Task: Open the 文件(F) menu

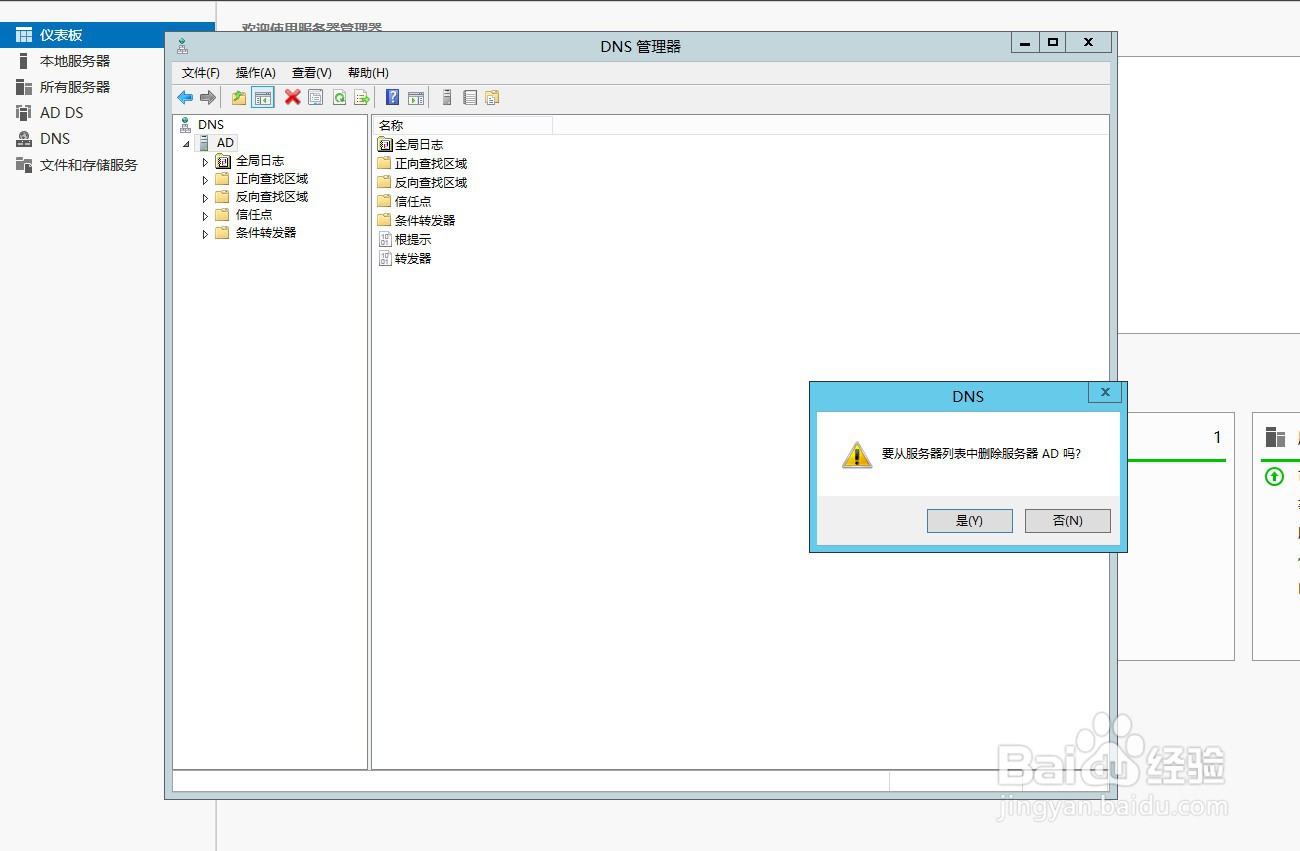Action: (201, 73)
